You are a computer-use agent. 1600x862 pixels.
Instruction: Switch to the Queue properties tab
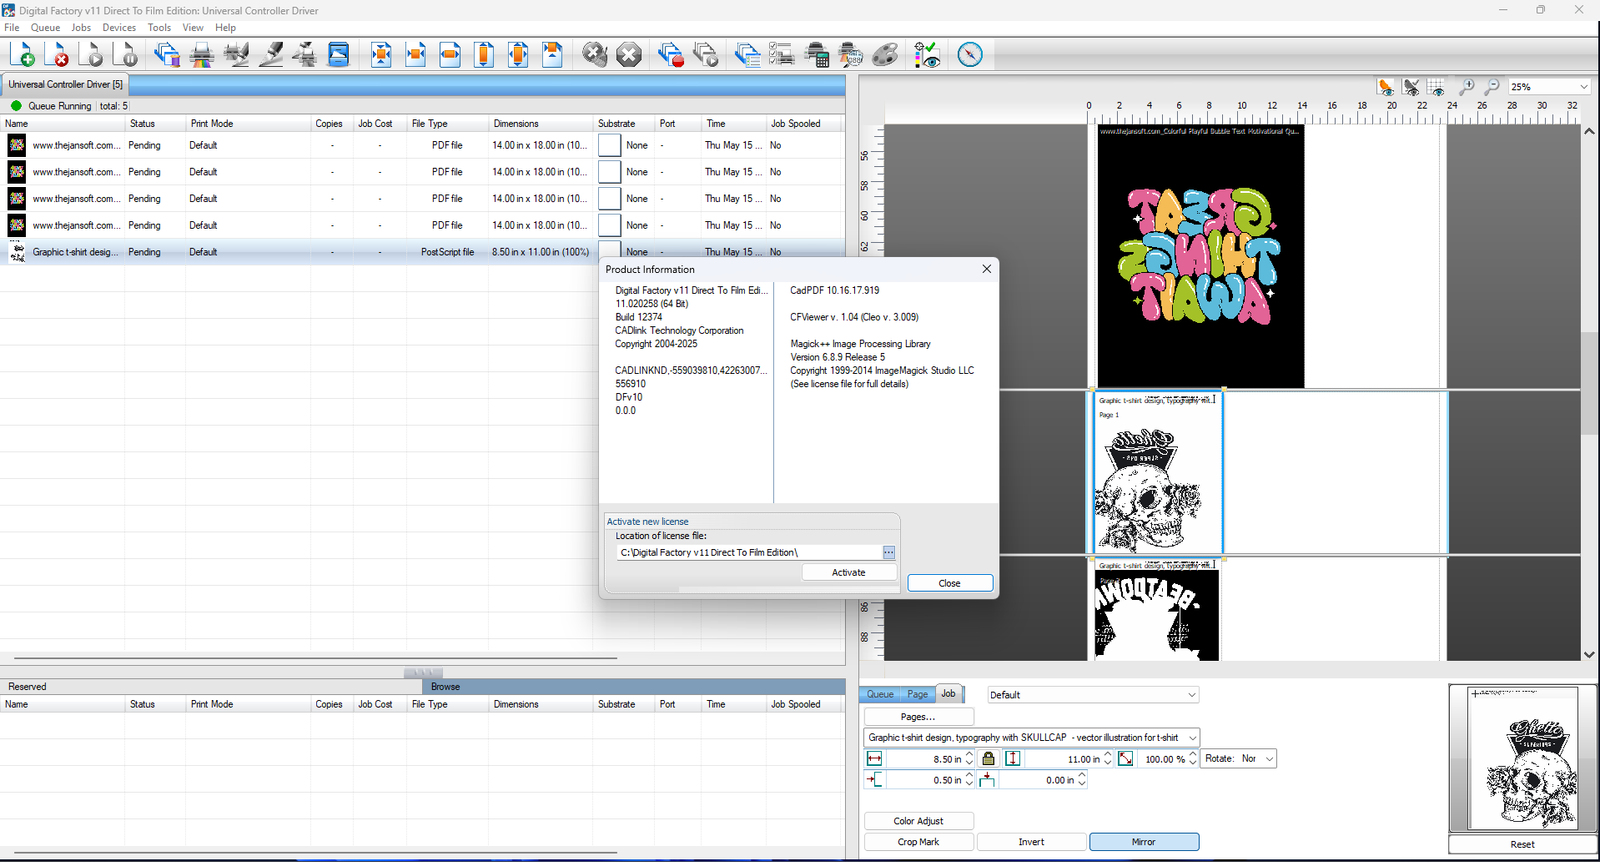[x=880, y=694]
